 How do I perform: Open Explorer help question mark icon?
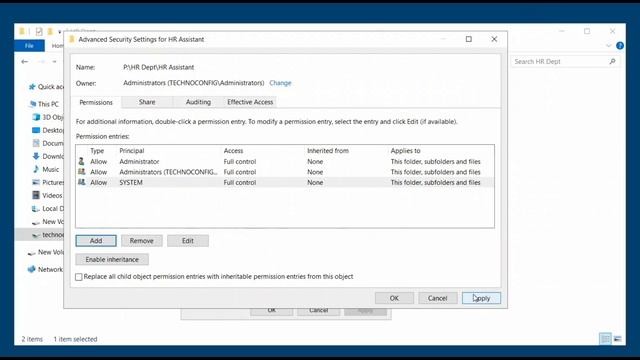point(620,46)
